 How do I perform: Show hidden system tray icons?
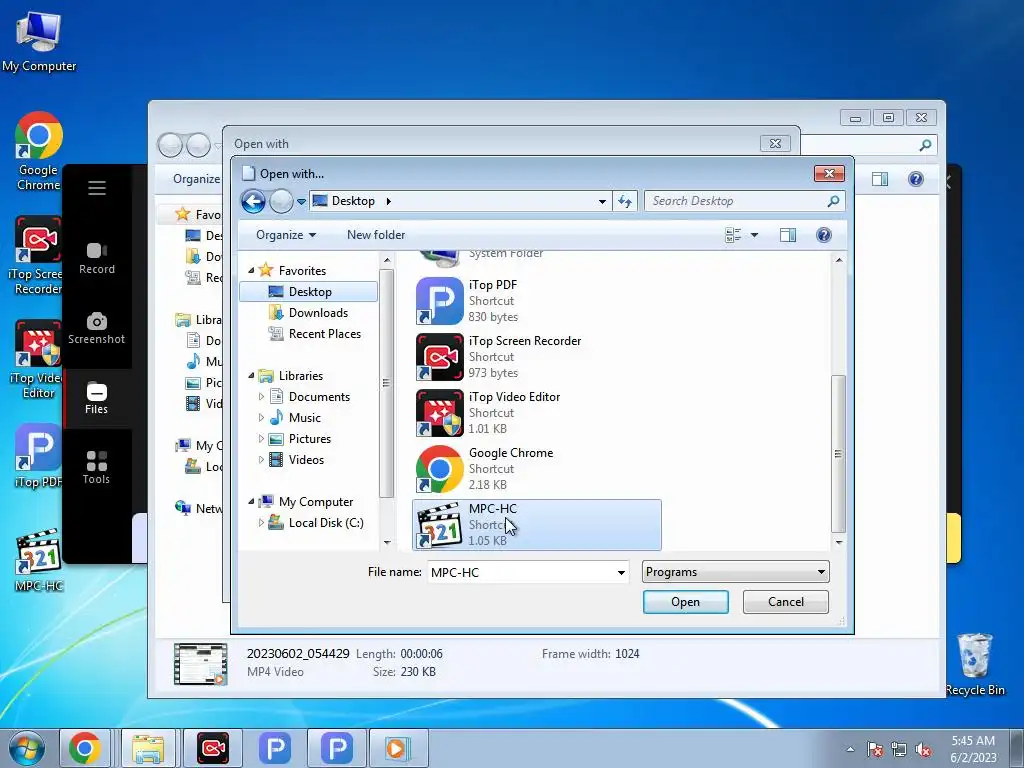click(x=850, y=749)
